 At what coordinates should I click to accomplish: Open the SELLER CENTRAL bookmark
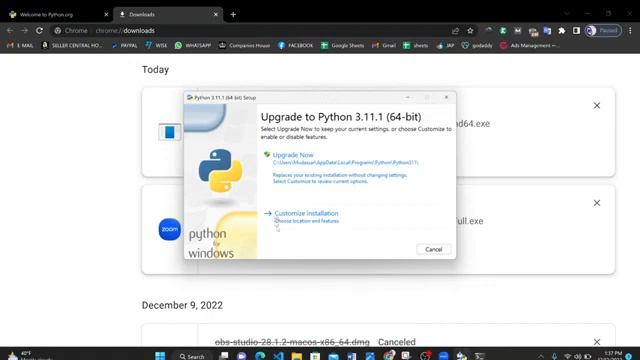(72, 45)
